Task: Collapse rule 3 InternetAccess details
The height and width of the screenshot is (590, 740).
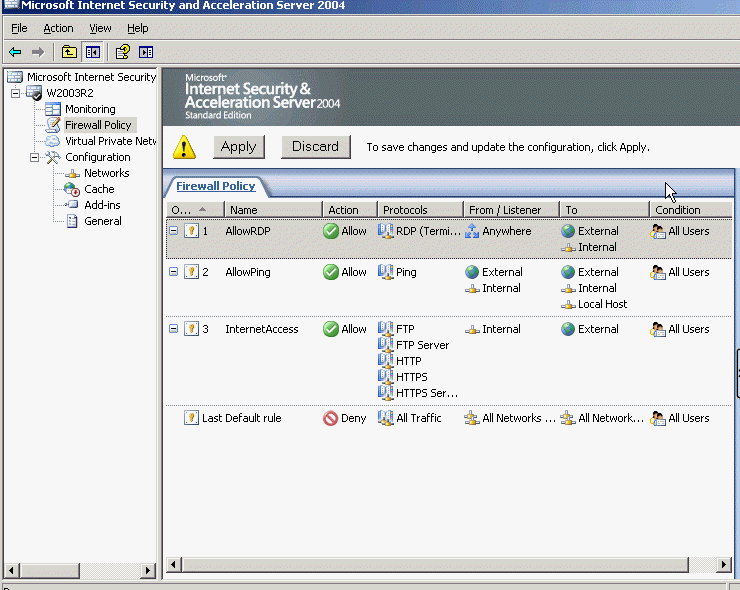Action: pos(174,329)
